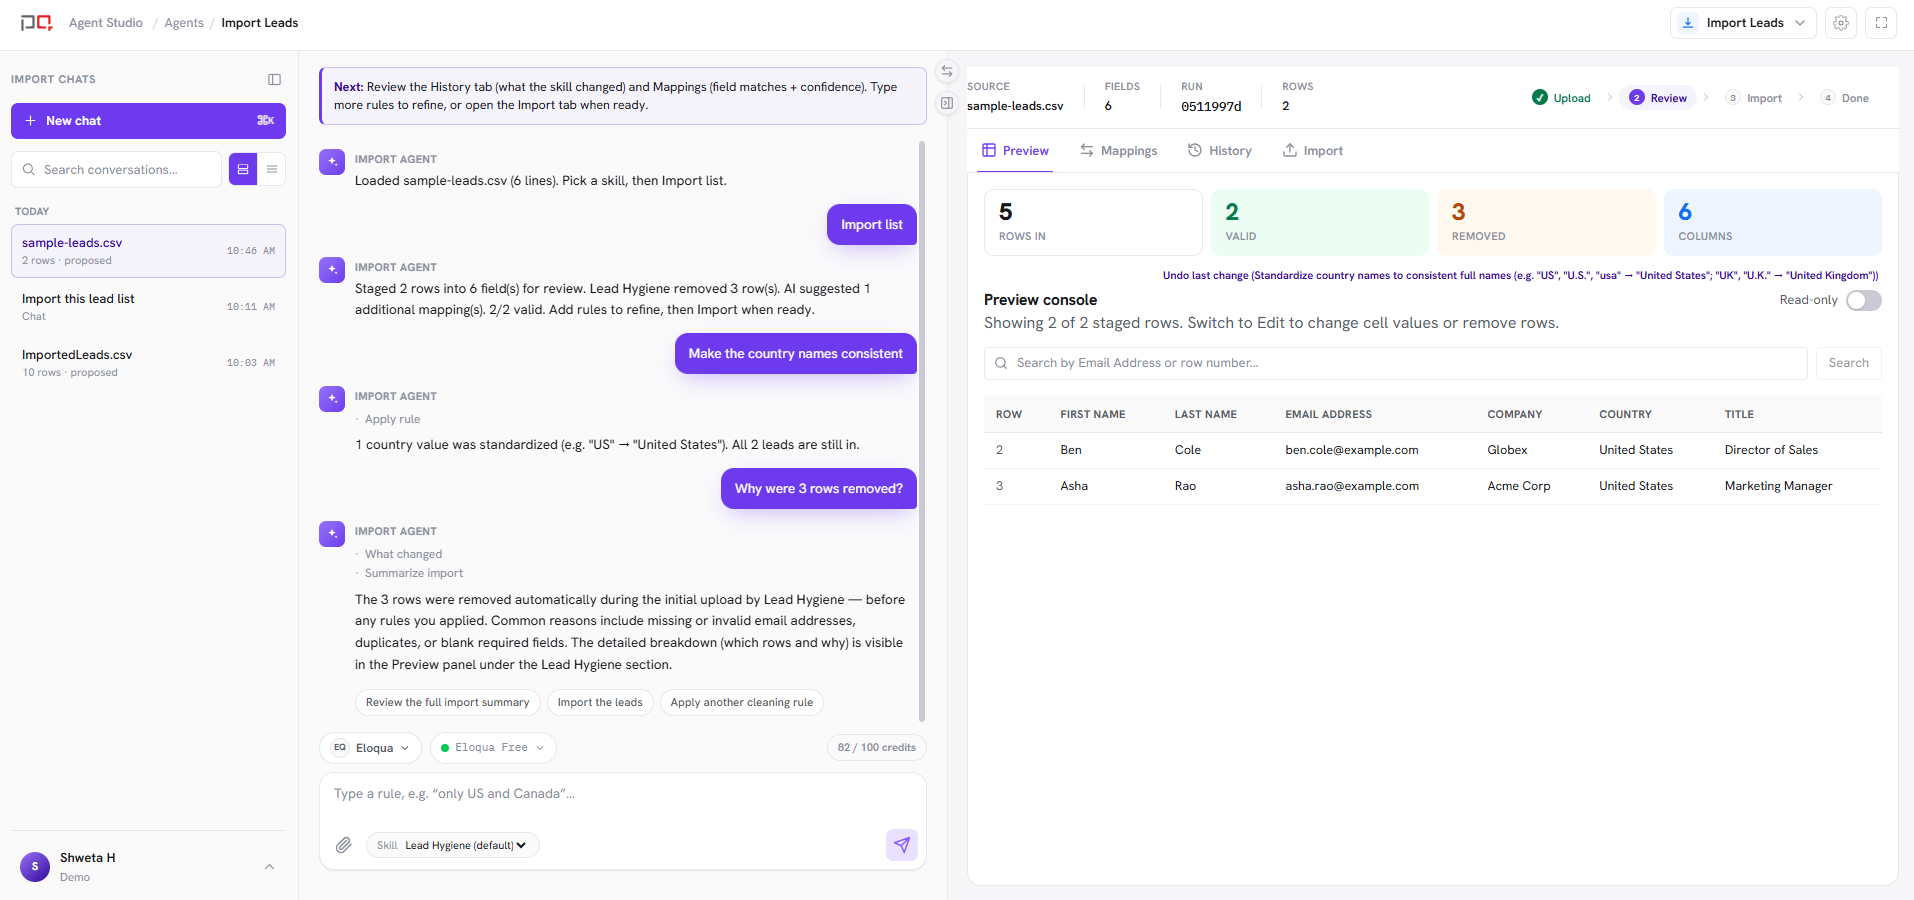
Task: Click the attach file paperclip icon
Action: pyautogui.click(x=344, y=845)
